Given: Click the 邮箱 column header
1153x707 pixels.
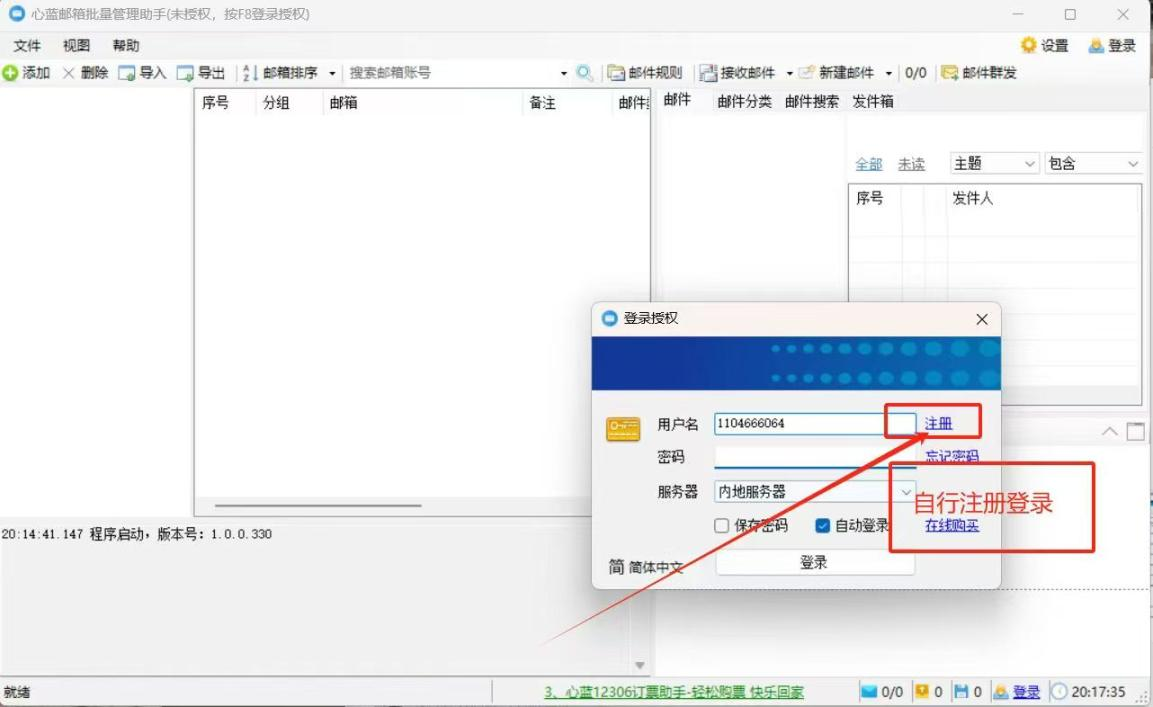Looking at the screenshot, I should coord(343,103).
